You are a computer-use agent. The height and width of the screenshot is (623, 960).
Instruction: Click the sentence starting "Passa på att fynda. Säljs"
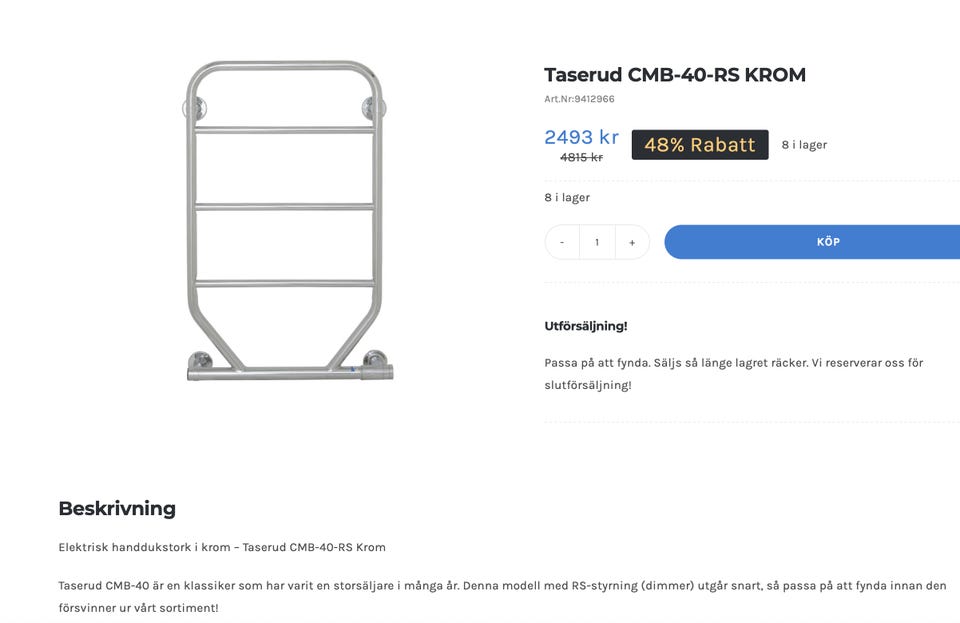733,363
